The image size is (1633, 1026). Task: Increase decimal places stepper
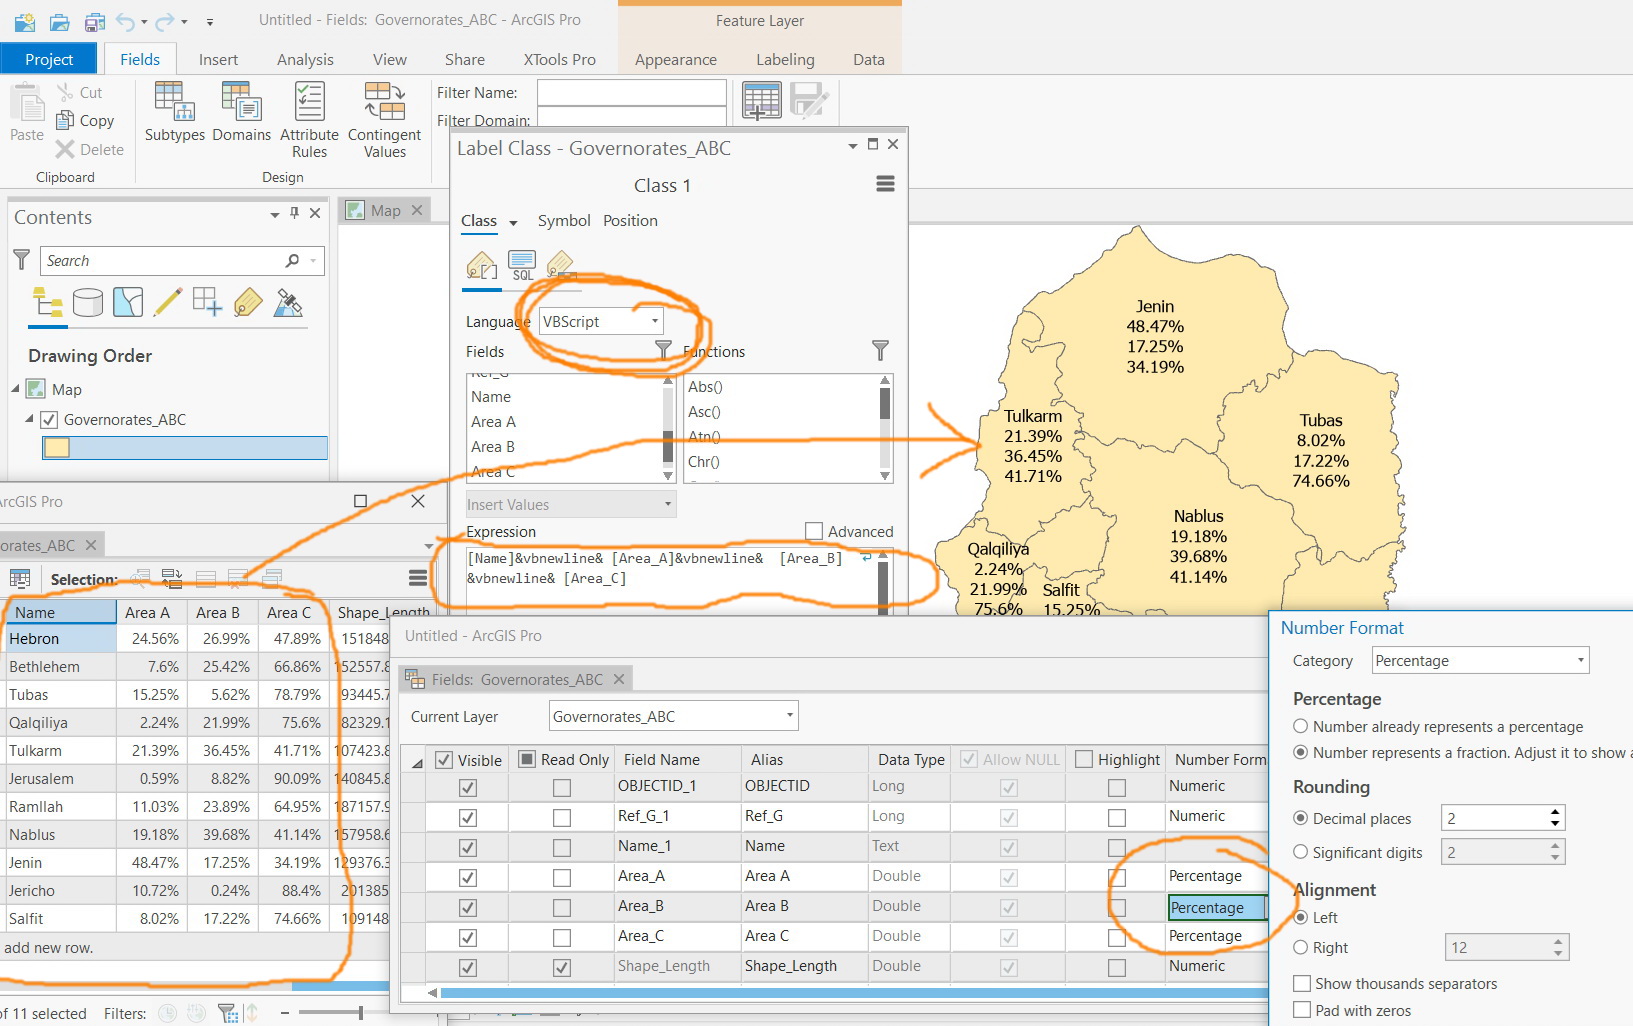click(1555, 812)
